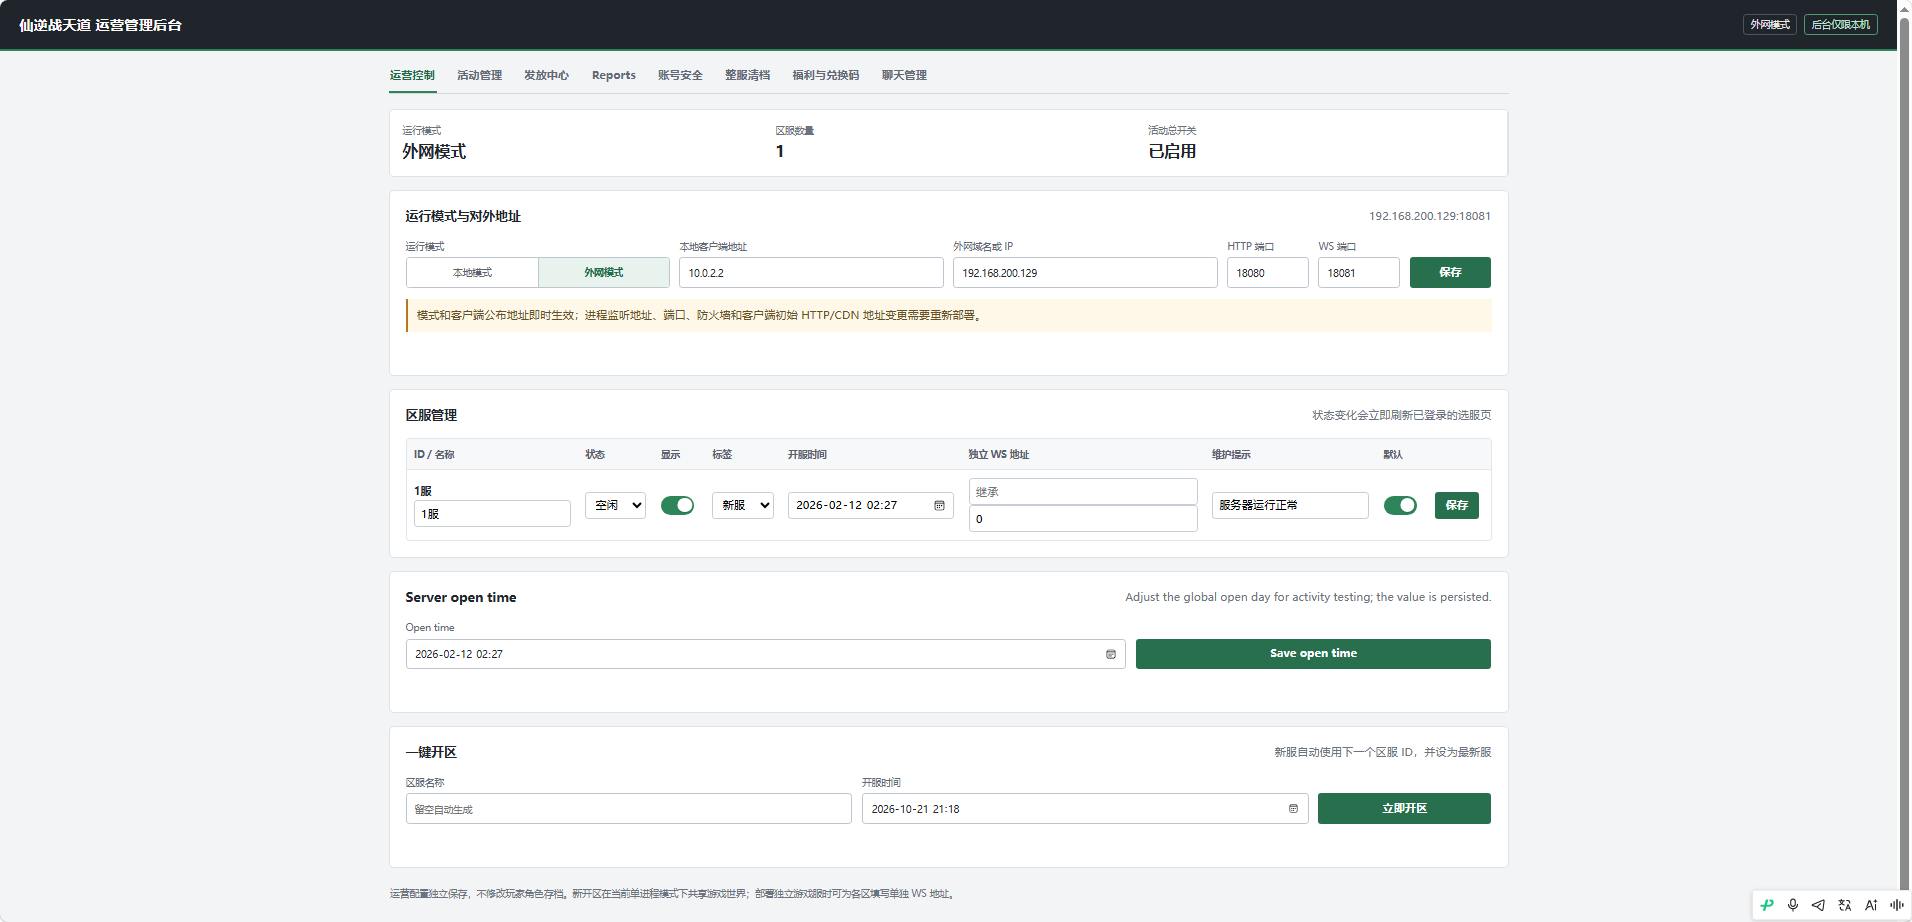Click the WS 端口 field showing 18081

tap(1359, 273)
